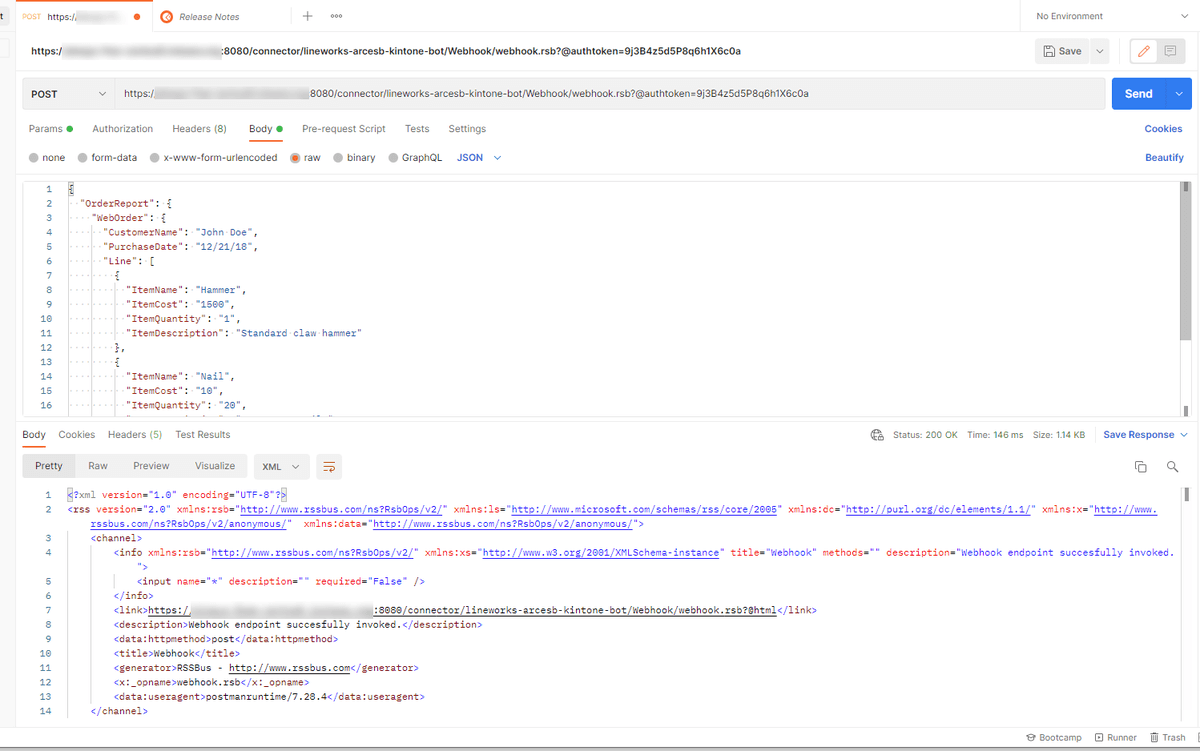Screen dimensions: 1200x751
Task: Open the Save Response dropdown
Action: (x=1145, y=435)
